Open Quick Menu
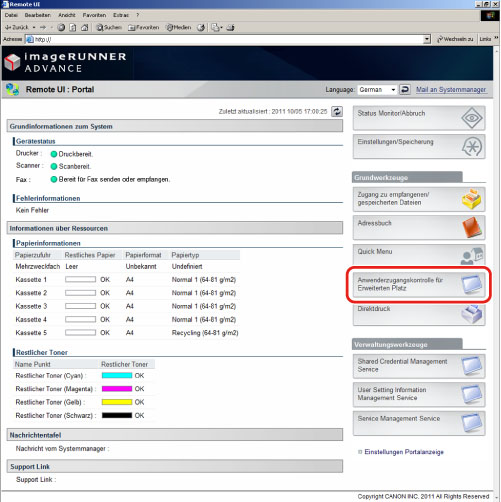This screenshot has height=502, width=501. click(x=419, y=256)
